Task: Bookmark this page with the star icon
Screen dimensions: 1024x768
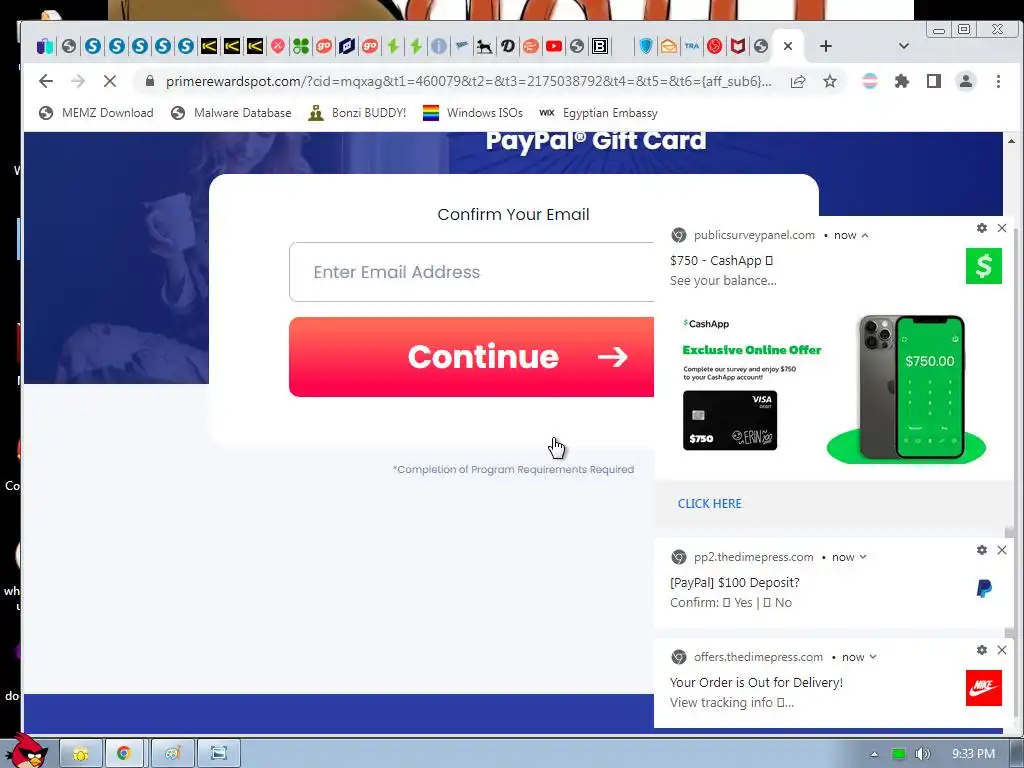Action: point(829,81)
